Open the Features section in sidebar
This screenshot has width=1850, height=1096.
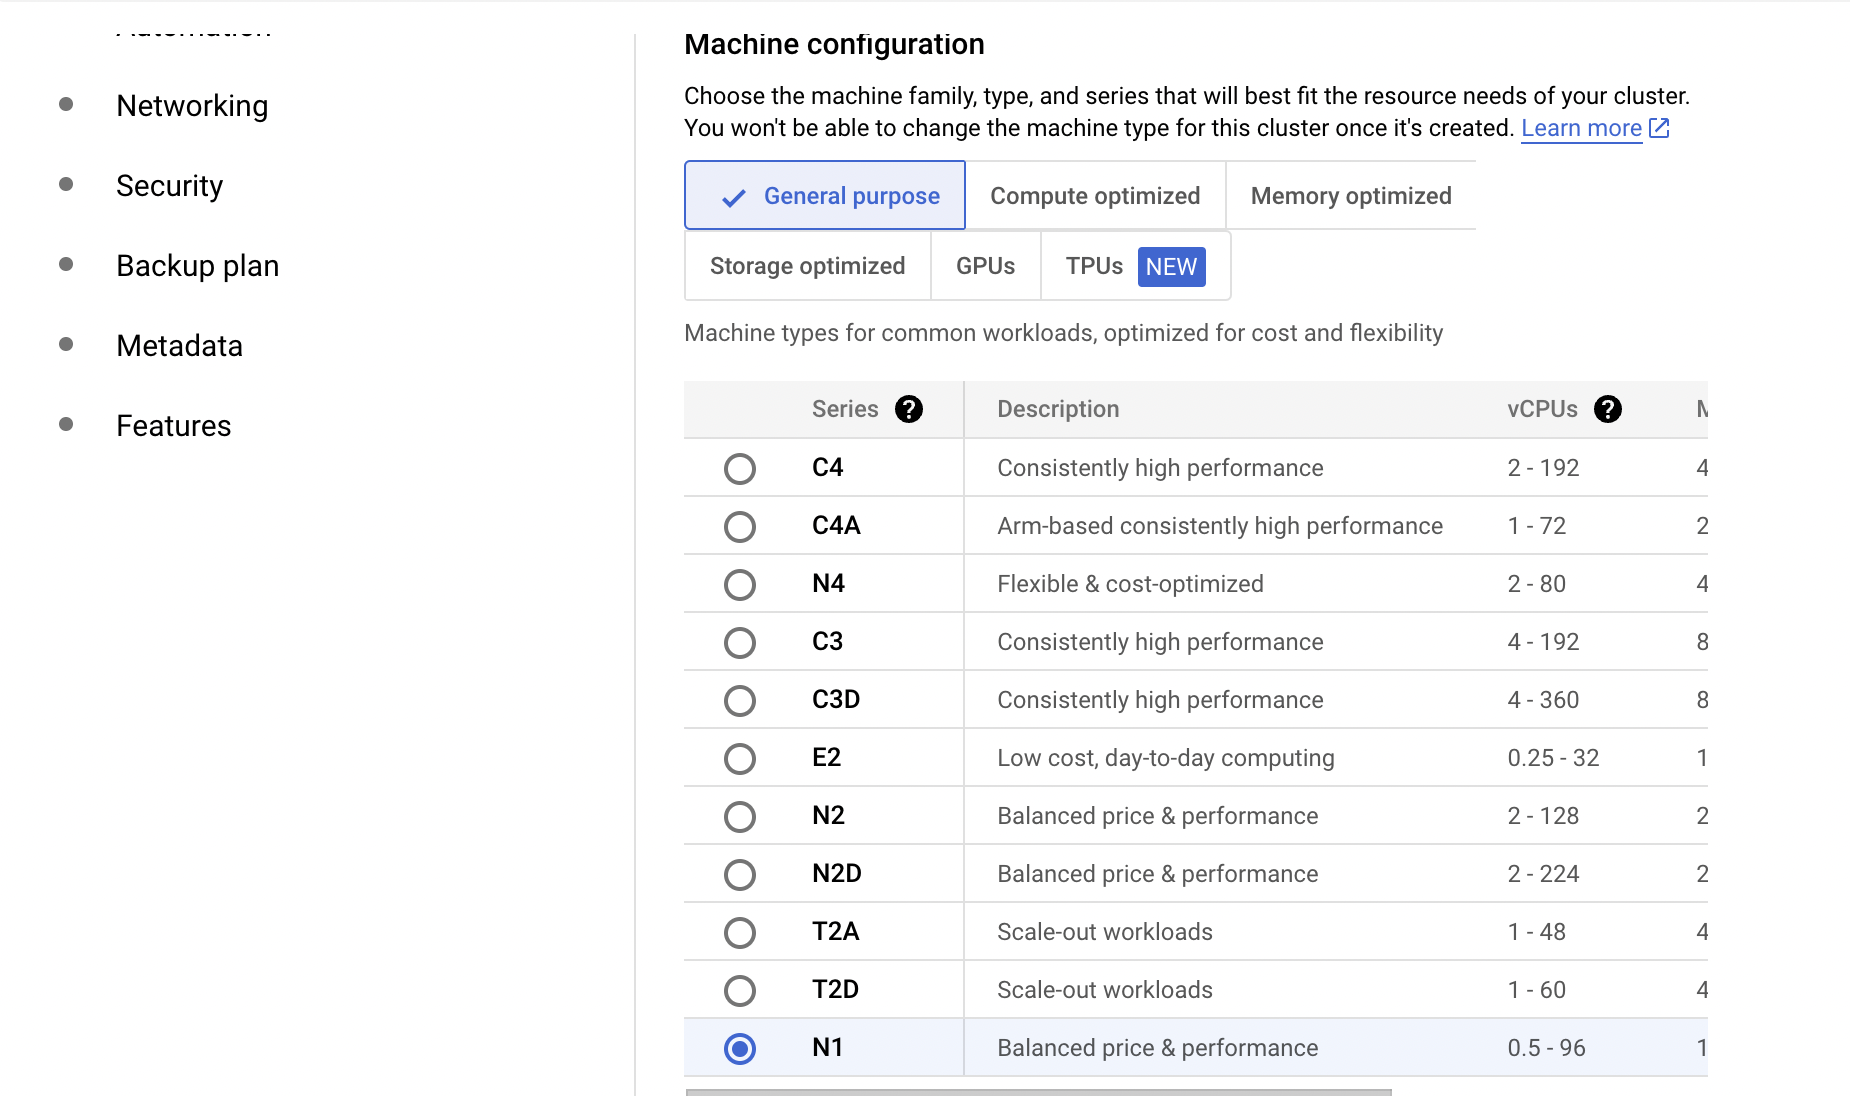173,426
